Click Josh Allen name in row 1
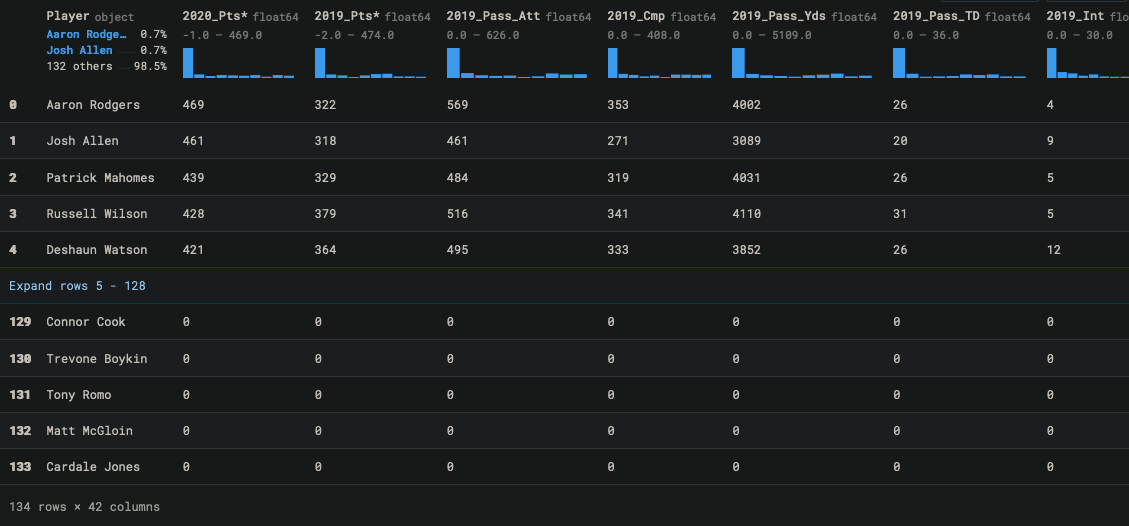Screen dimensions: 1129x526 tap(82, 141)
